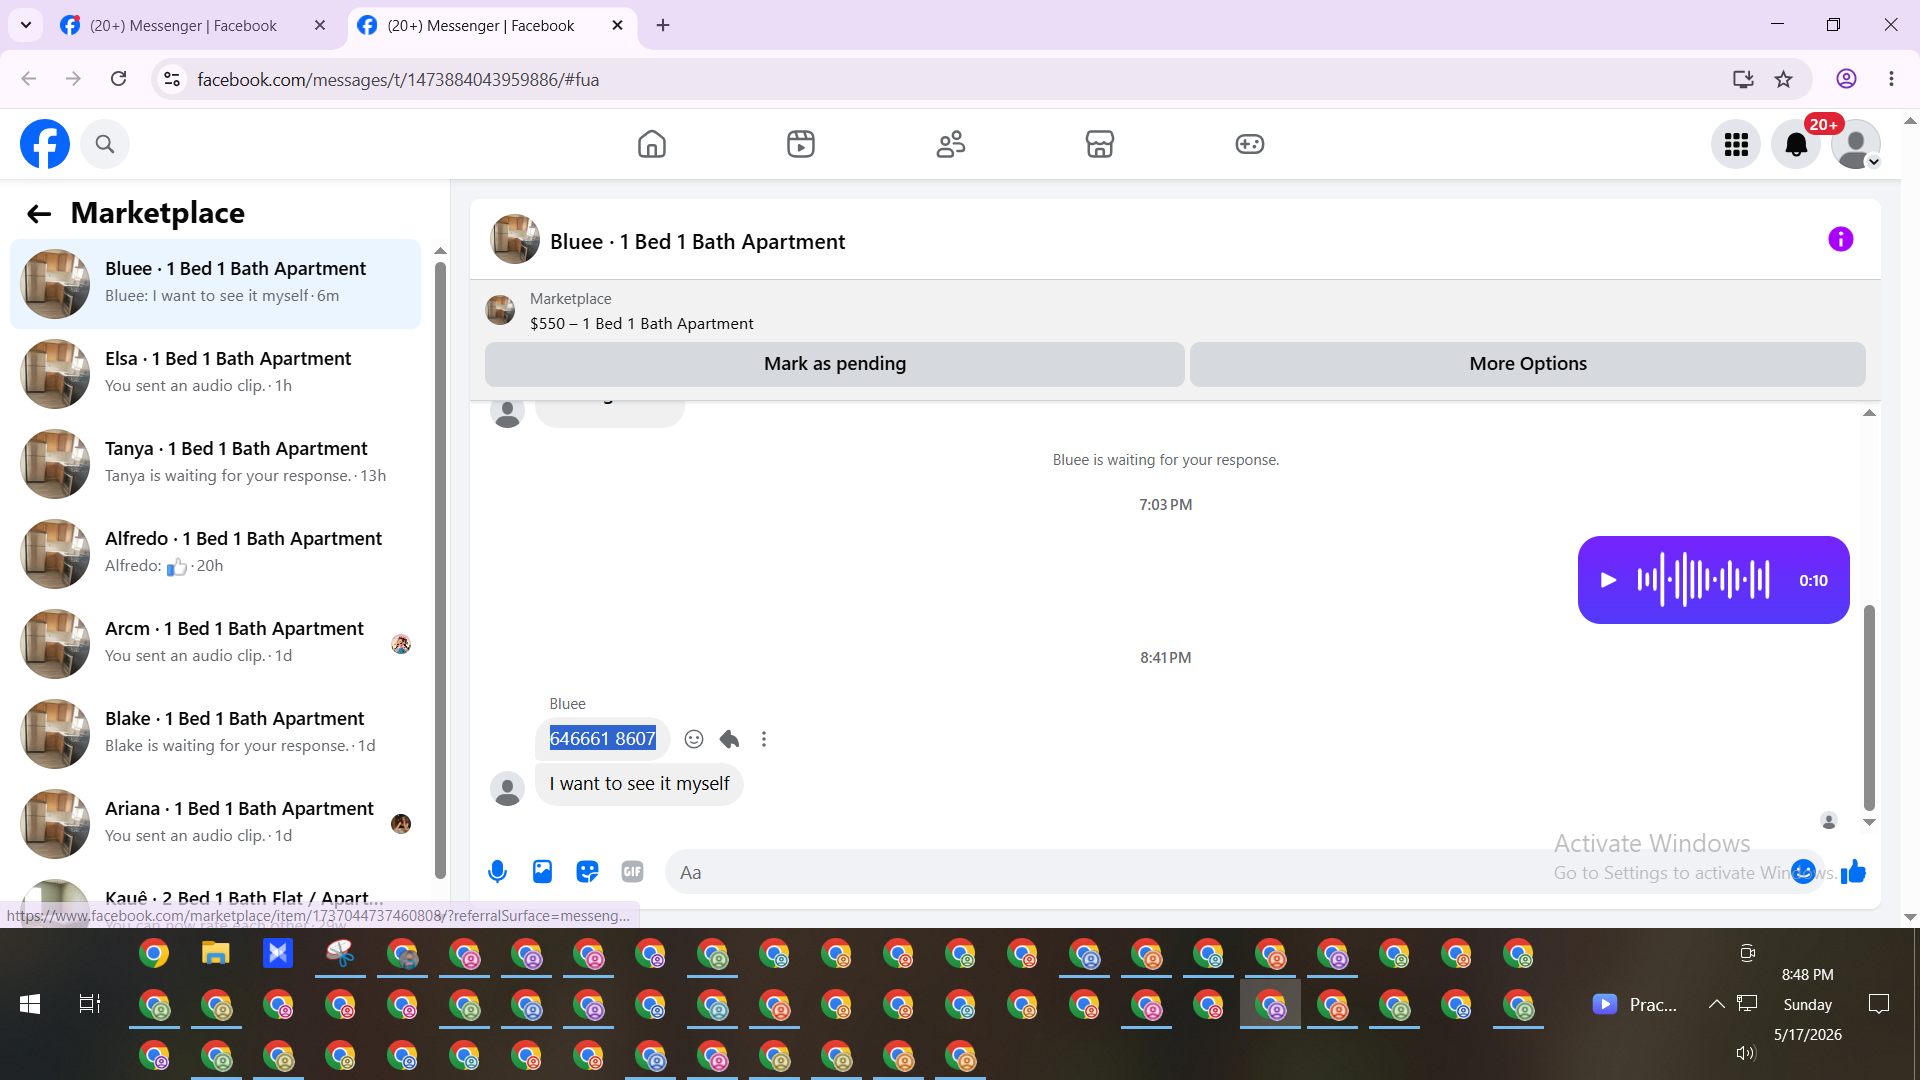Open the Arcm conversation

(215, 644)
